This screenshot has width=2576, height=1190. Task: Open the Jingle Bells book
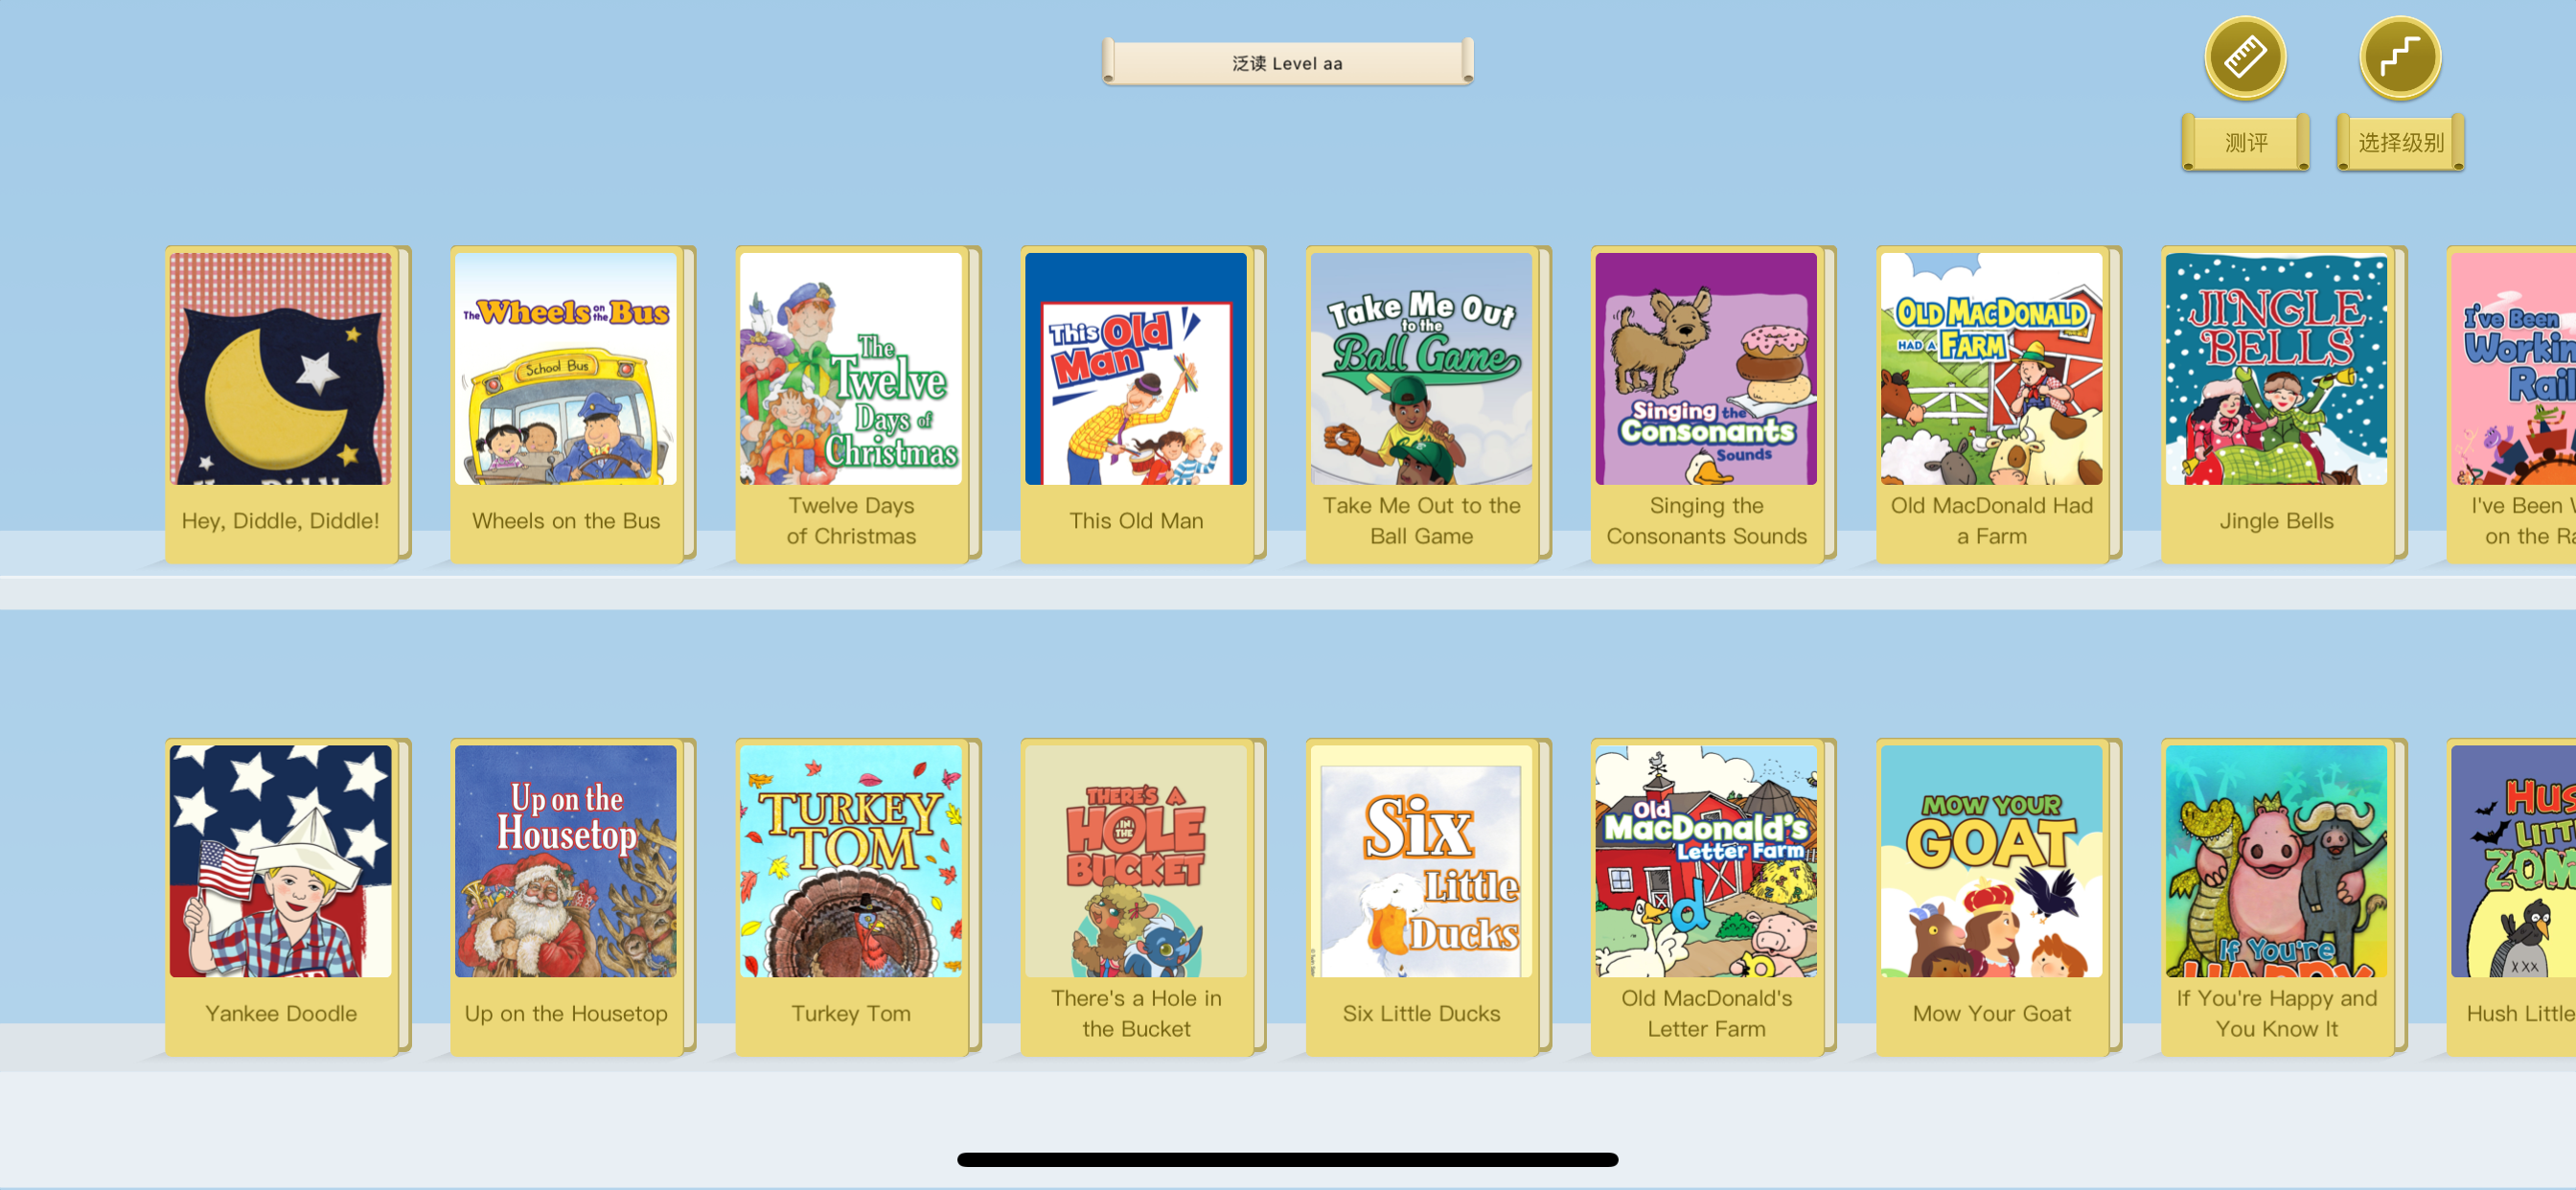pos(2276,404)
